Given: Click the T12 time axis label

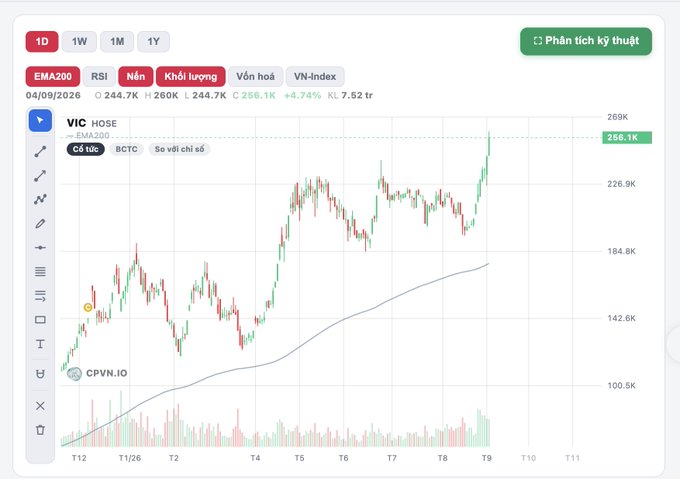Looking at the screenshot, I should pos(79,458).
